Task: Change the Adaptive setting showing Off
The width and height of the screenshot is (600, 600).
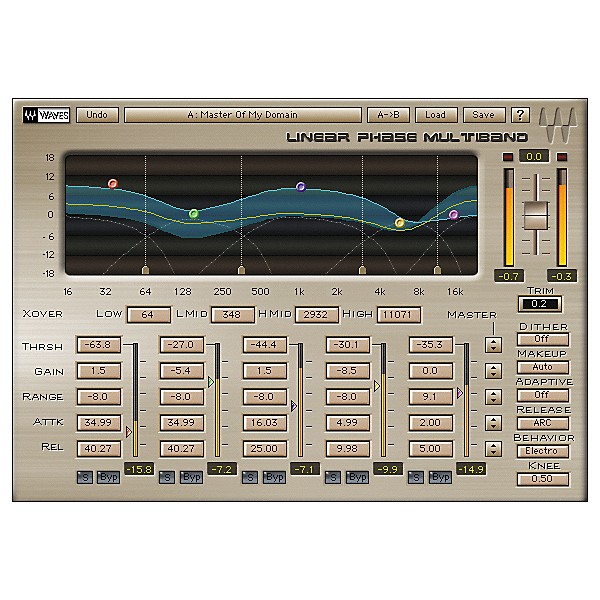Action: pyautogui.click(x=543, y=395)
